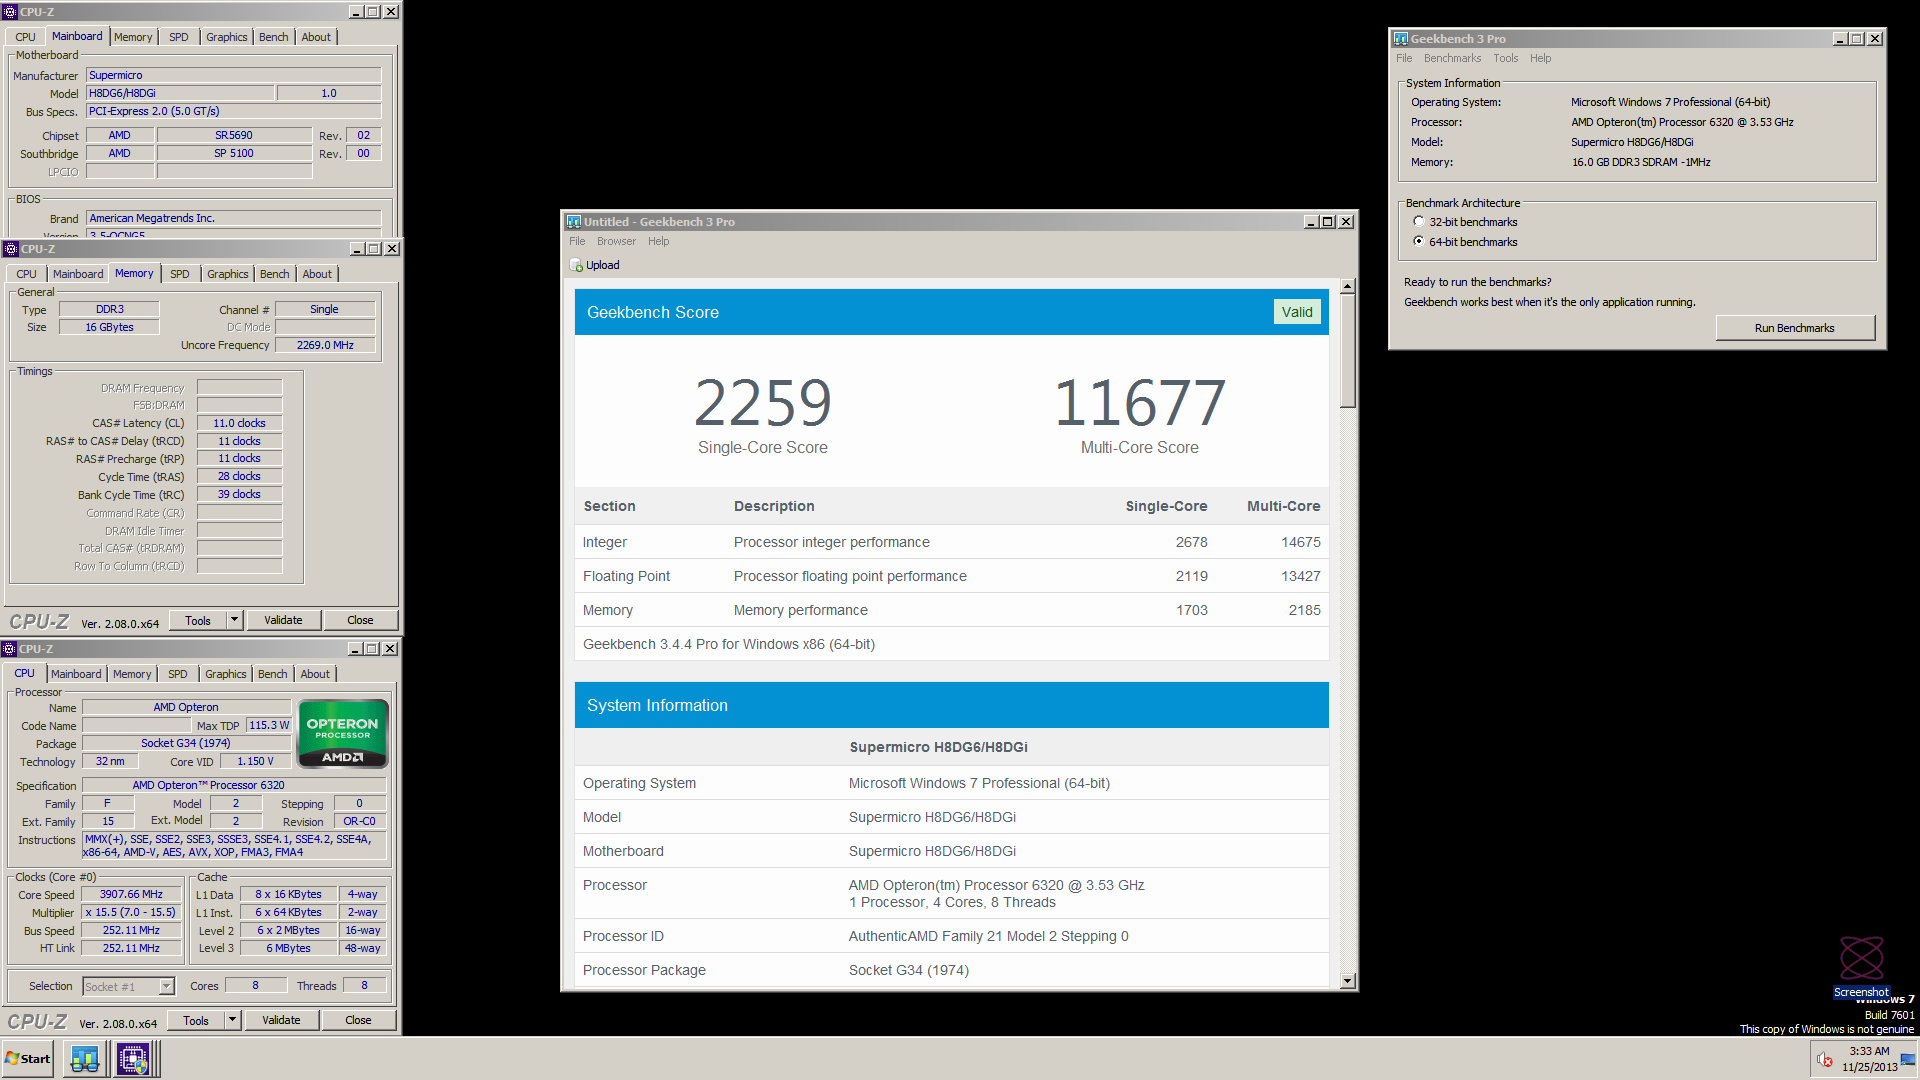Click the Uncore Frequency 2269.0 MHz field
1920x1080 pixels.
(325, 345)
